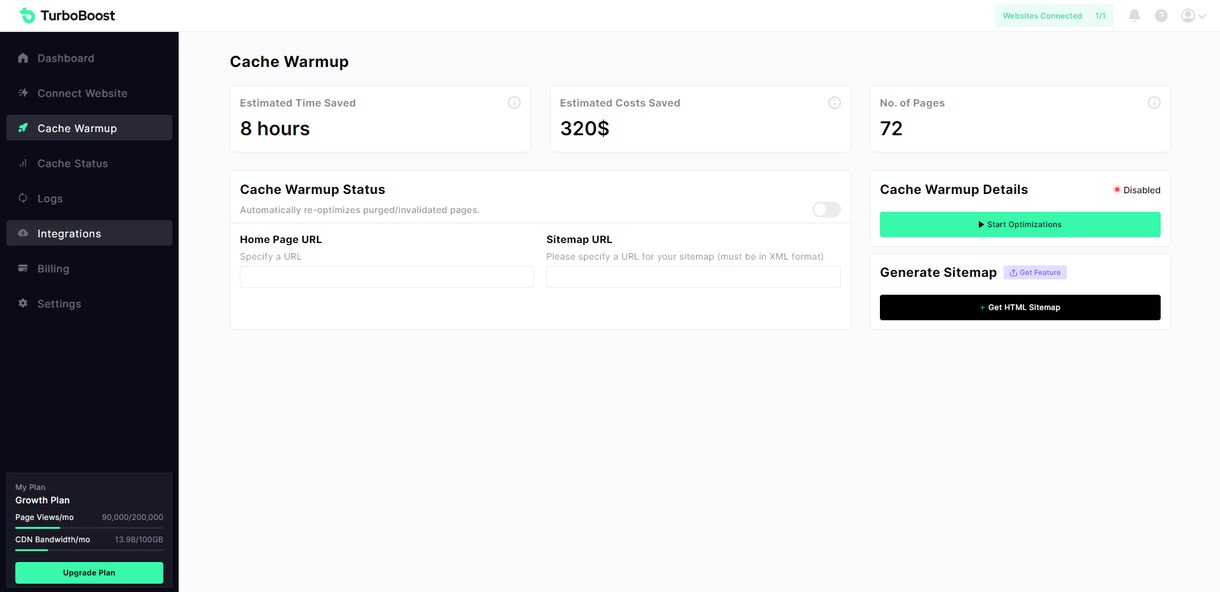Open Billing in the sidebar
This screenshot has height=592, width=1220.
tap(89, 268)
